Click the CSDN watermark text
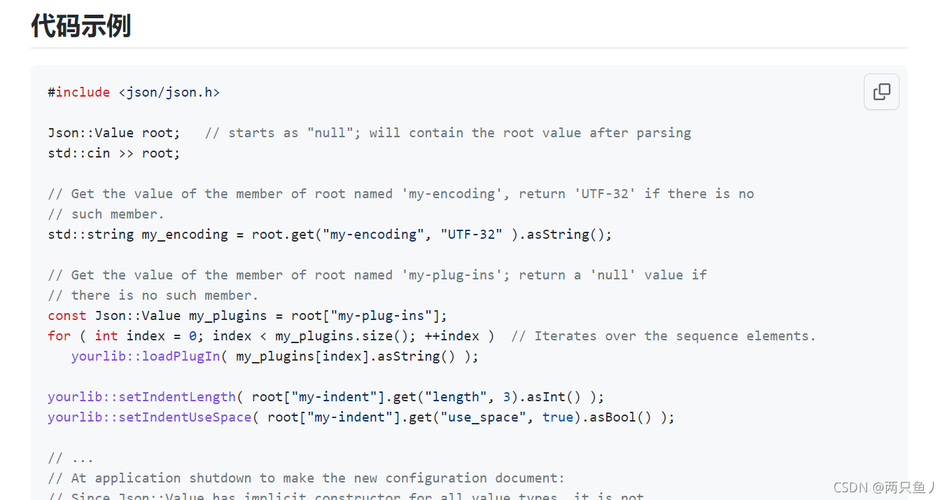945x500 pixels. point(885,487)
